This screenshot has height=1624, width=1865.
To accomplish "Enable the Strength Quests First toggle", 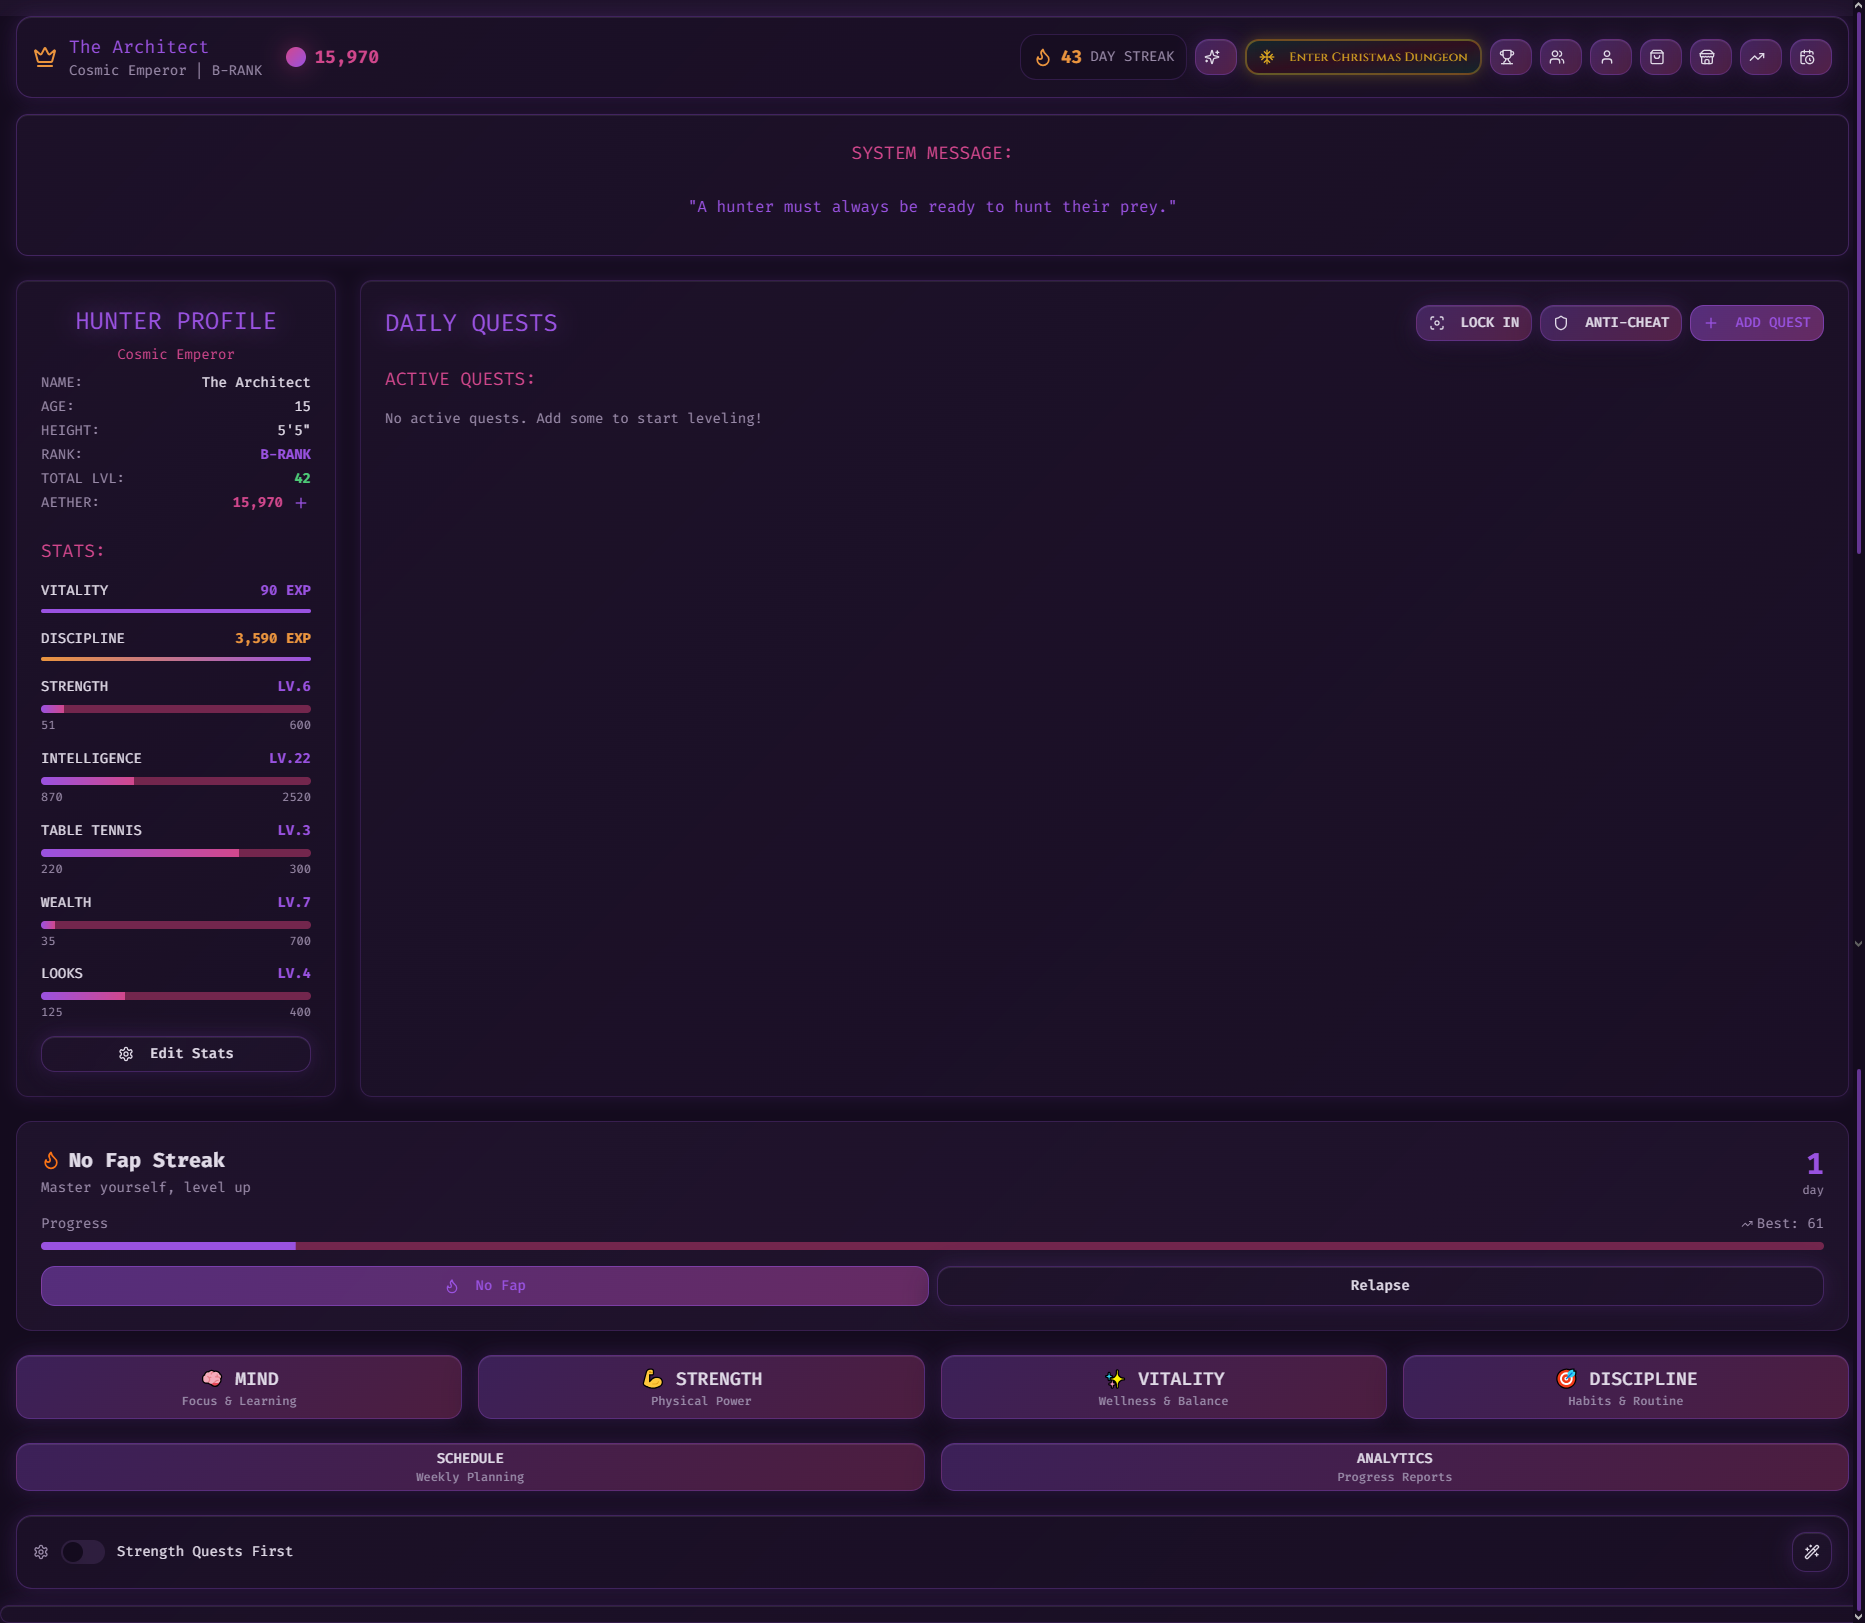I will coord(83,1551).
